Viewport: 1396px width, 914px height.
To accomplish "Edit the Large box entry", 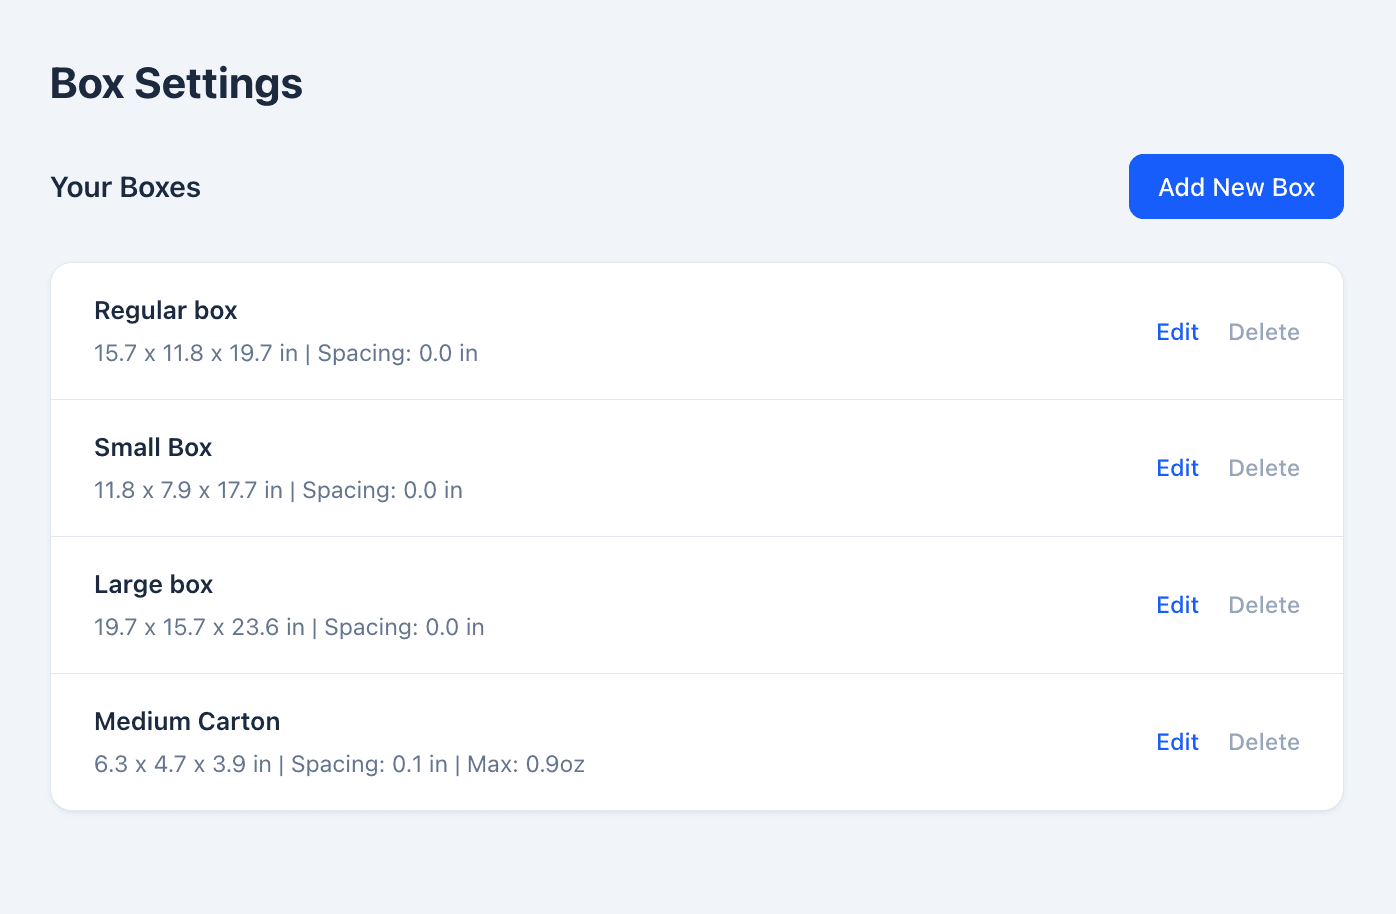I will [x=1177, y=605].
